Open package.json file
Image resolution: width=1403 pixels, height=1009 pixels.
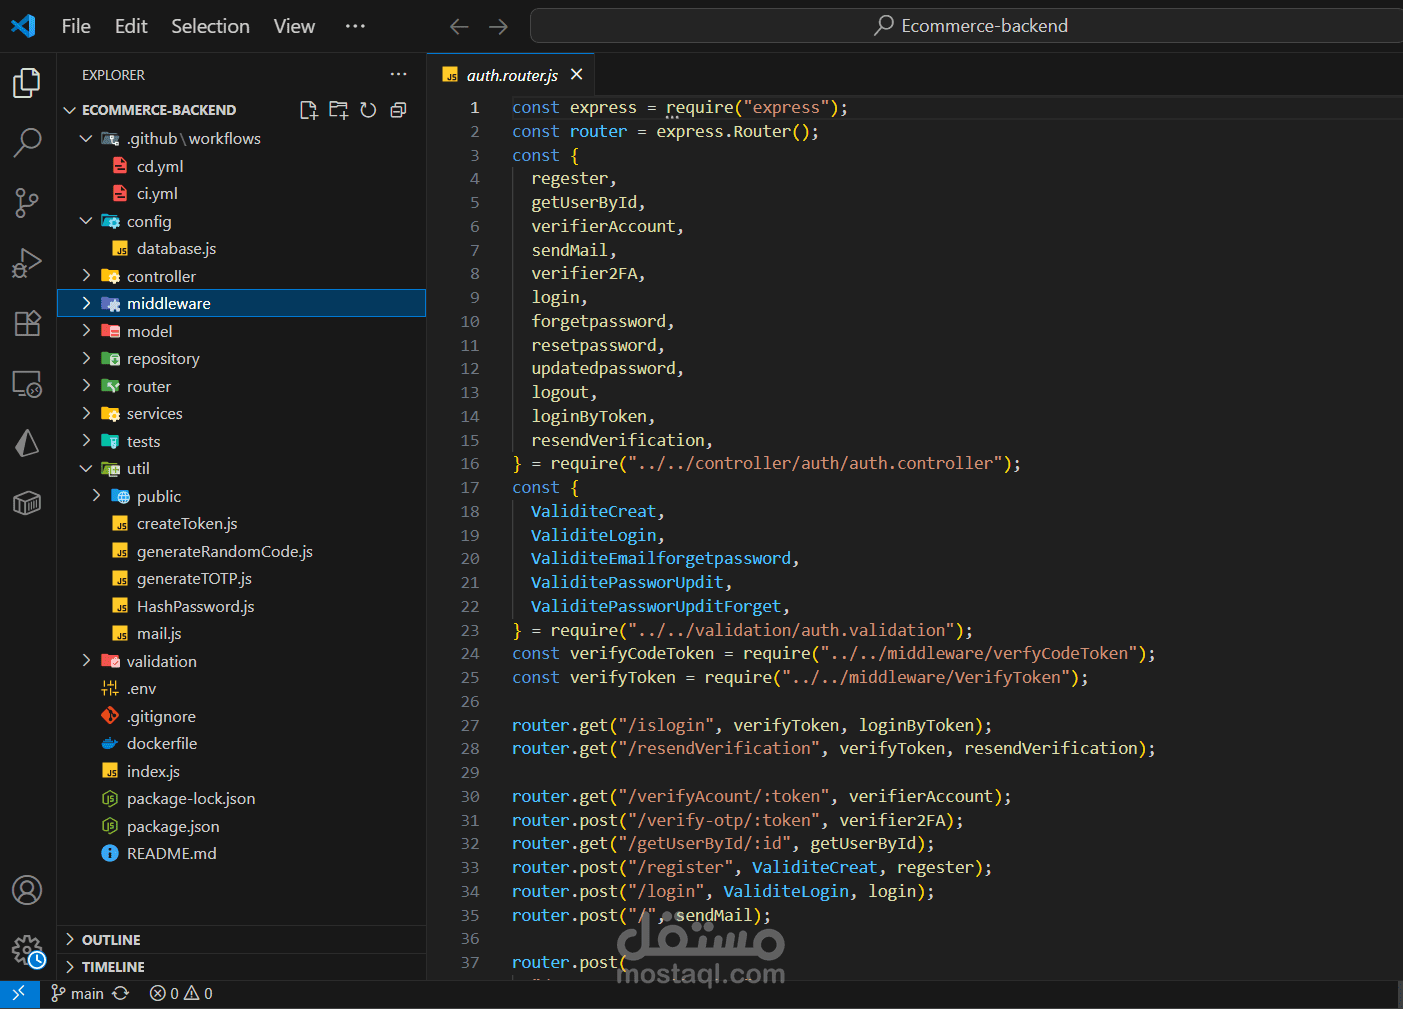[x=242, y=826]
